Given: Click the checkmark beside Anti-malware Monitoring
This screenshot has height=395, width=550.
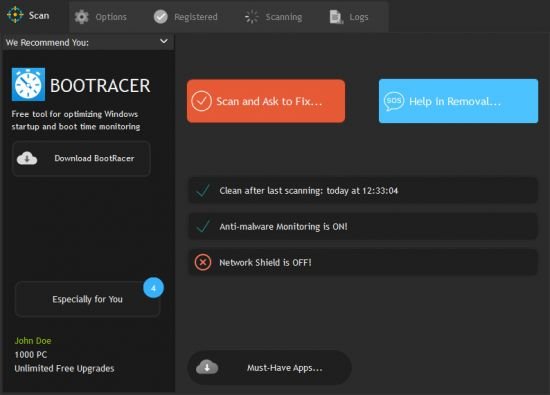Looking at the screenshot, I should pos(203,227).
